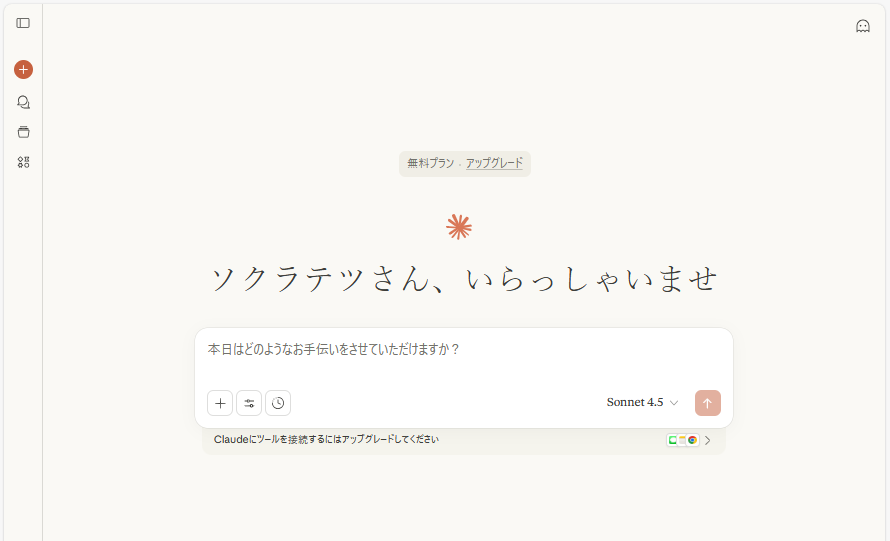Click the 無料プラン label
The height and width of the screenshot is (541, 890).
pyautogui.click(x=431, y=163)
